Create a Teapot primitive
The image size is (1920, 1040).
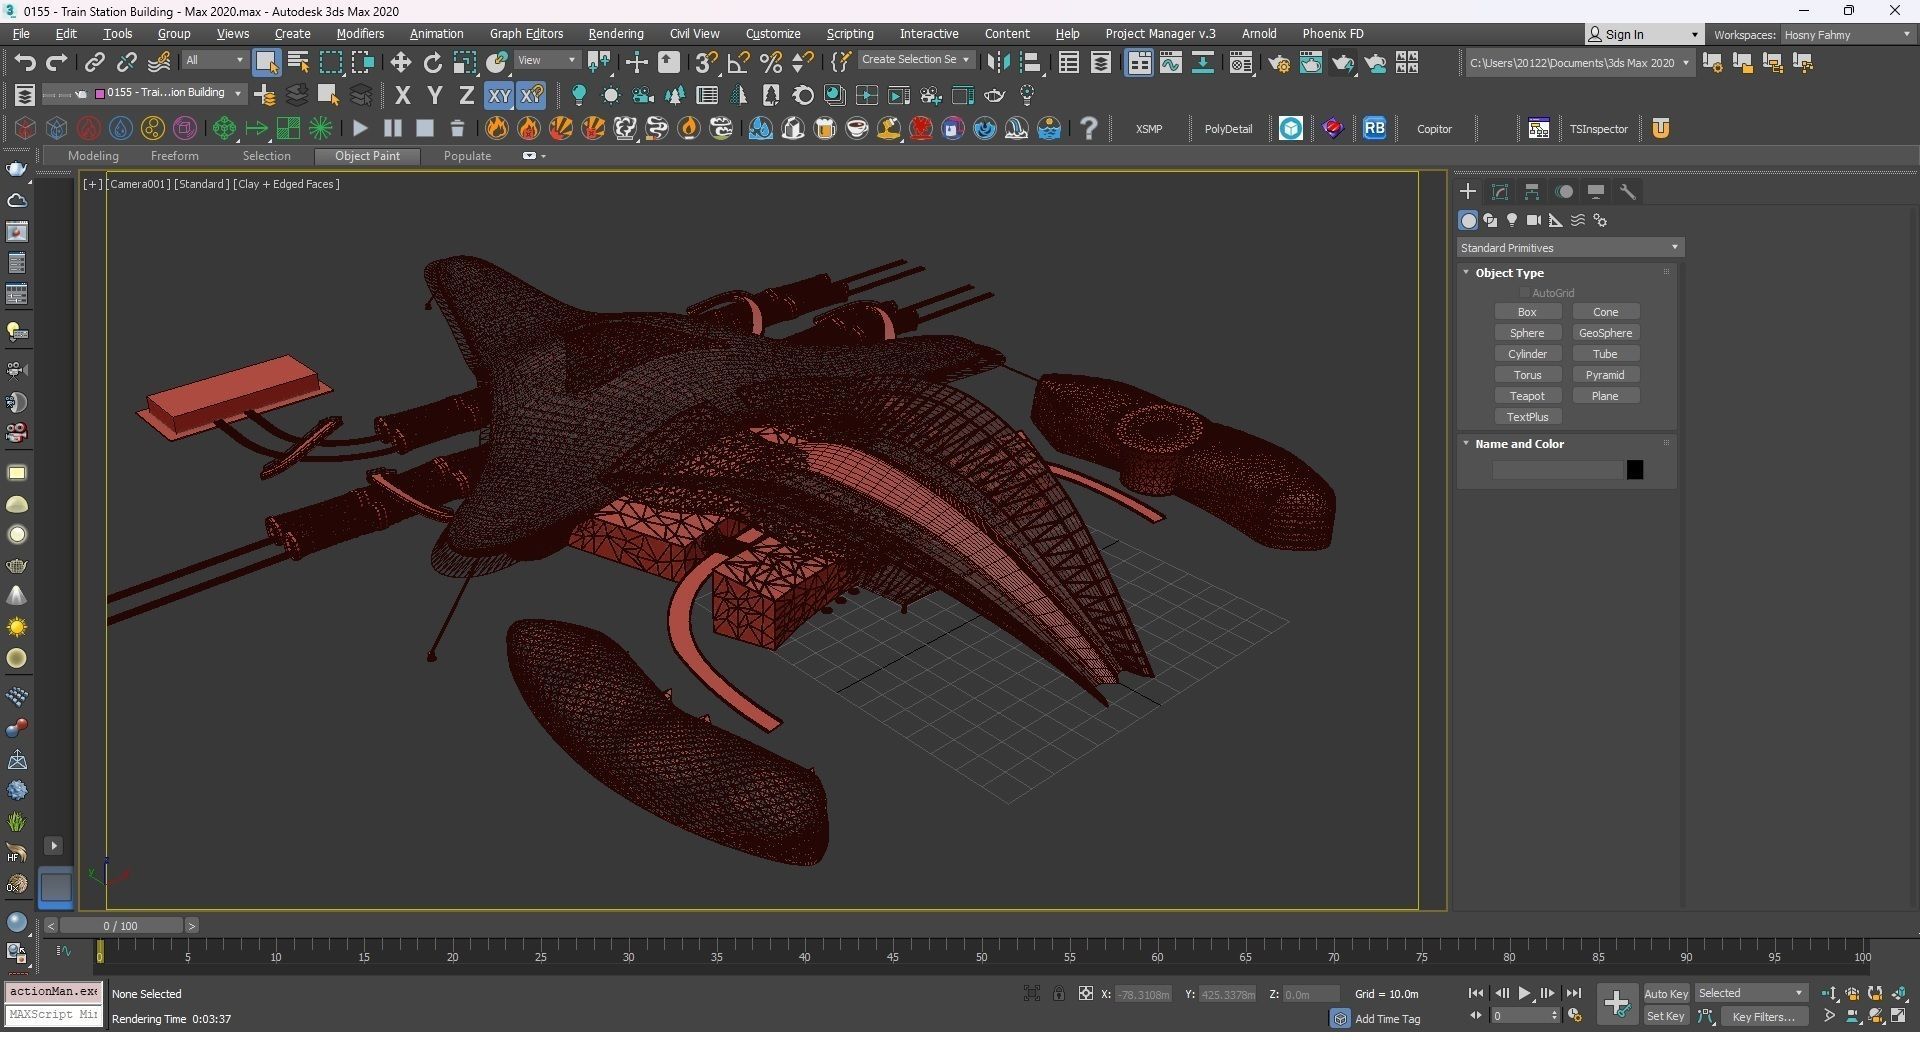(1527, 396)
